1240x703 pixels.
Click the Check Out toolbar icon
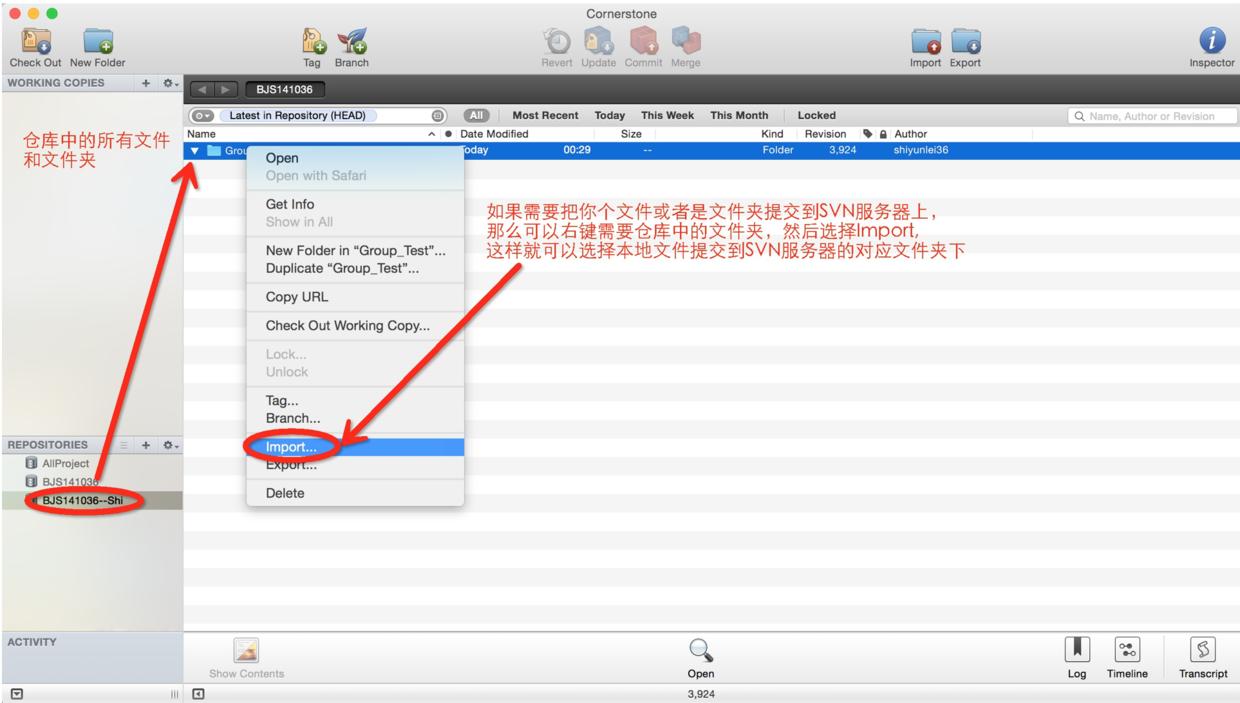[x=35, y=40]
